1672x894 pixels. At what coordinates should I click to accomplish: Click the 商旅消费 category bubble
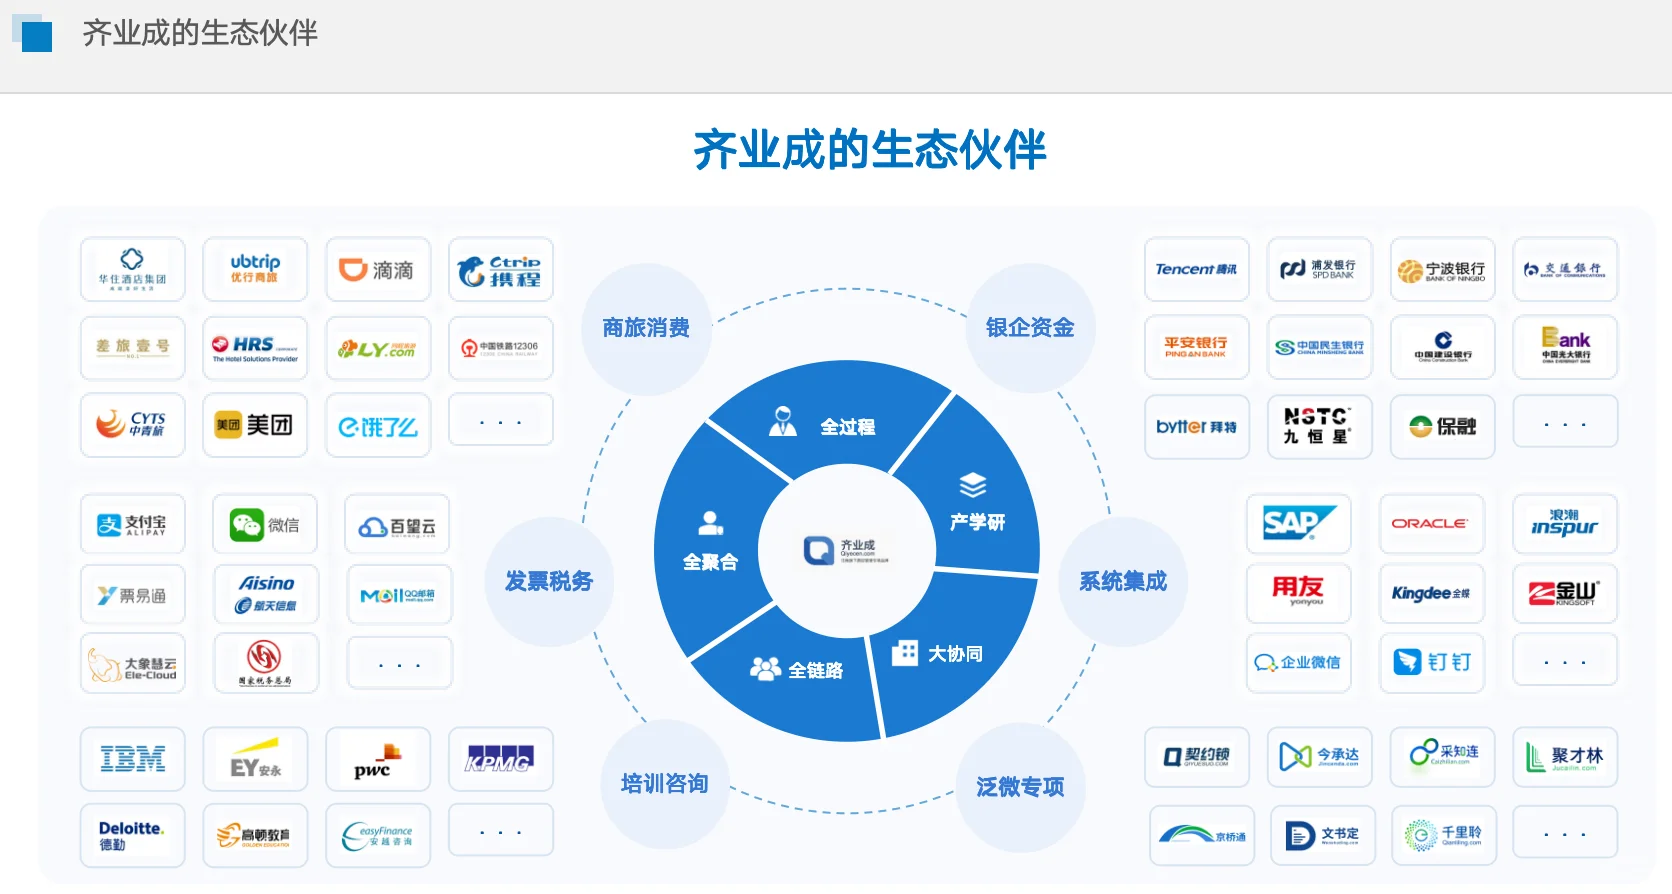[646, 328]
